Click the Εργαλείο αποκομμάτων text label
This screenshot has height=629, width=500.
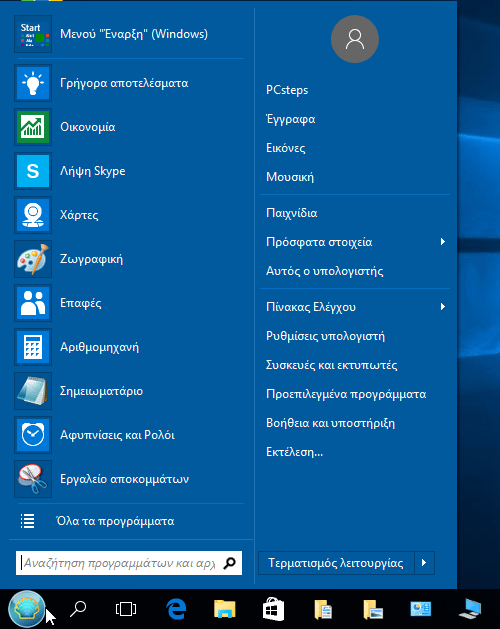coord(124,479)
